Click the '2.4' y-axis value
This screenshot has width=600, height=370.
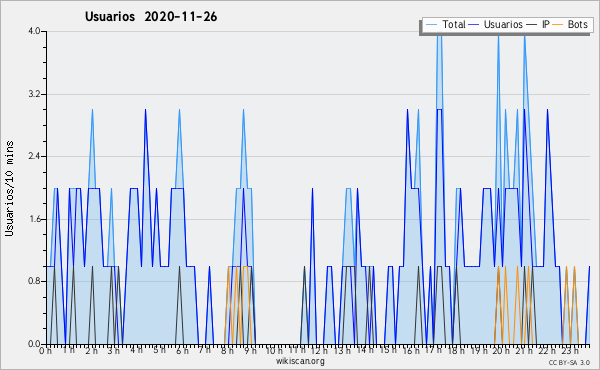click(x=34, y=156)
